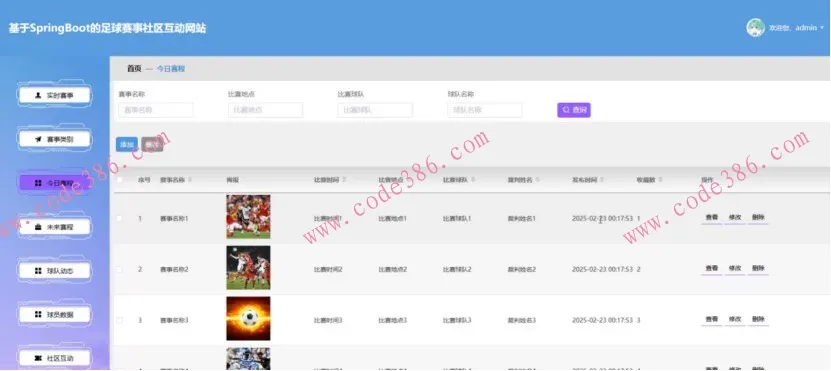View details of row 赛事名称1 via 查看
Screen dimensions: 831x371
point(712,217)
